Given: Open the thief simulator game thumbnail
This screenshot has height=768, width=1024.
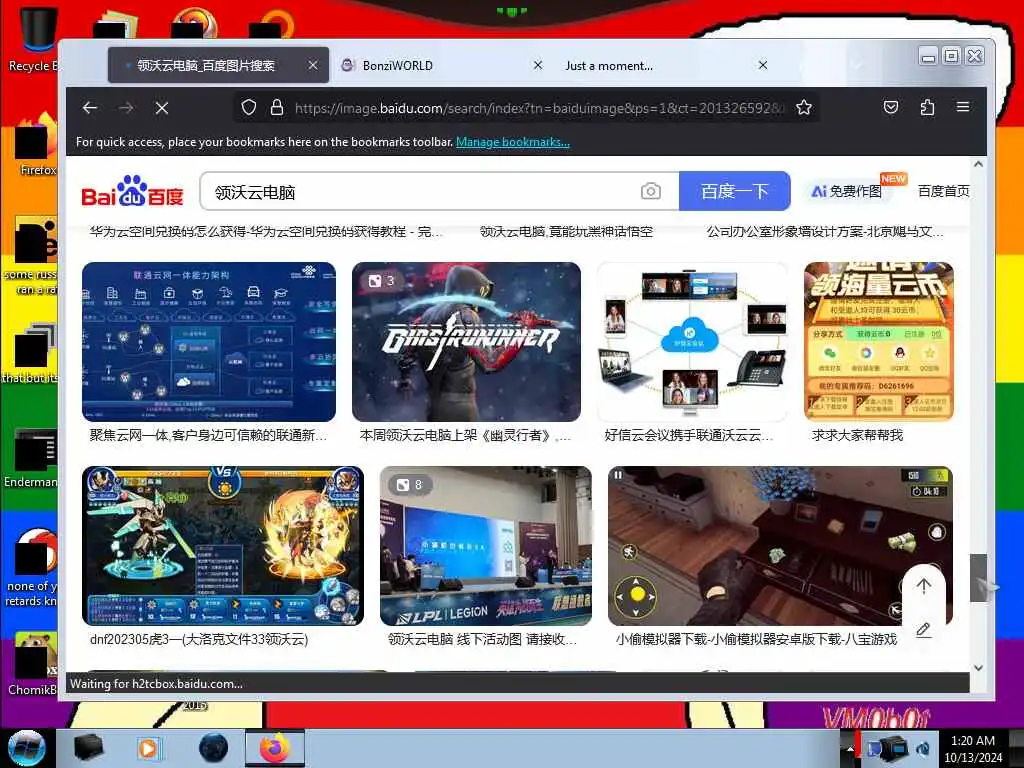Looking at the screenshot, I should point(780,546).
